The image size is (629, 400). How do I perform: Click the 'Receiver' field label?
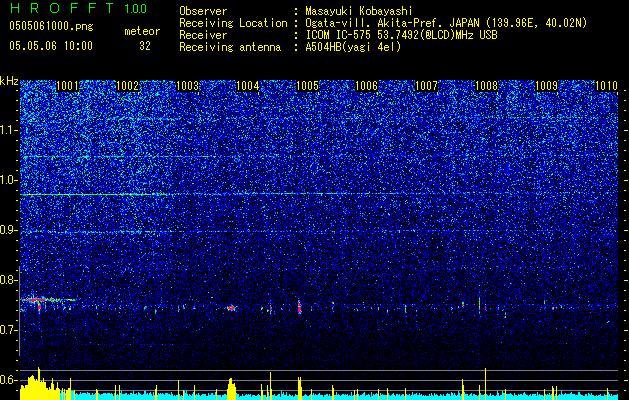203,35
